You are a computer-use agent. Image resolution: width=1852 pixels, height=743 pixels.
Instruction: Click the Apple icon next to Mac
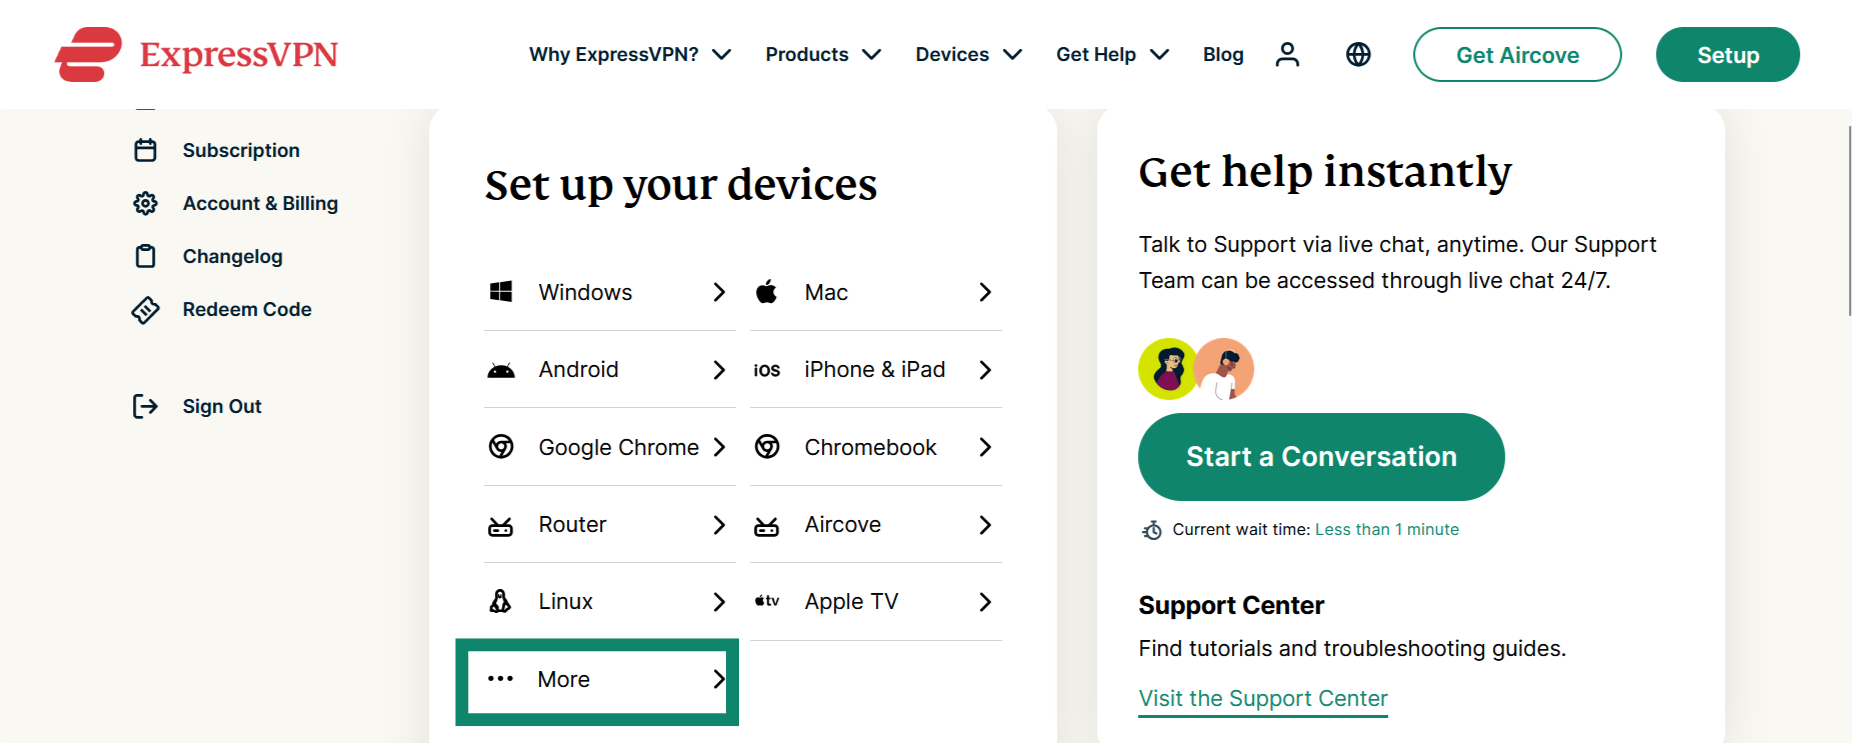767,291
